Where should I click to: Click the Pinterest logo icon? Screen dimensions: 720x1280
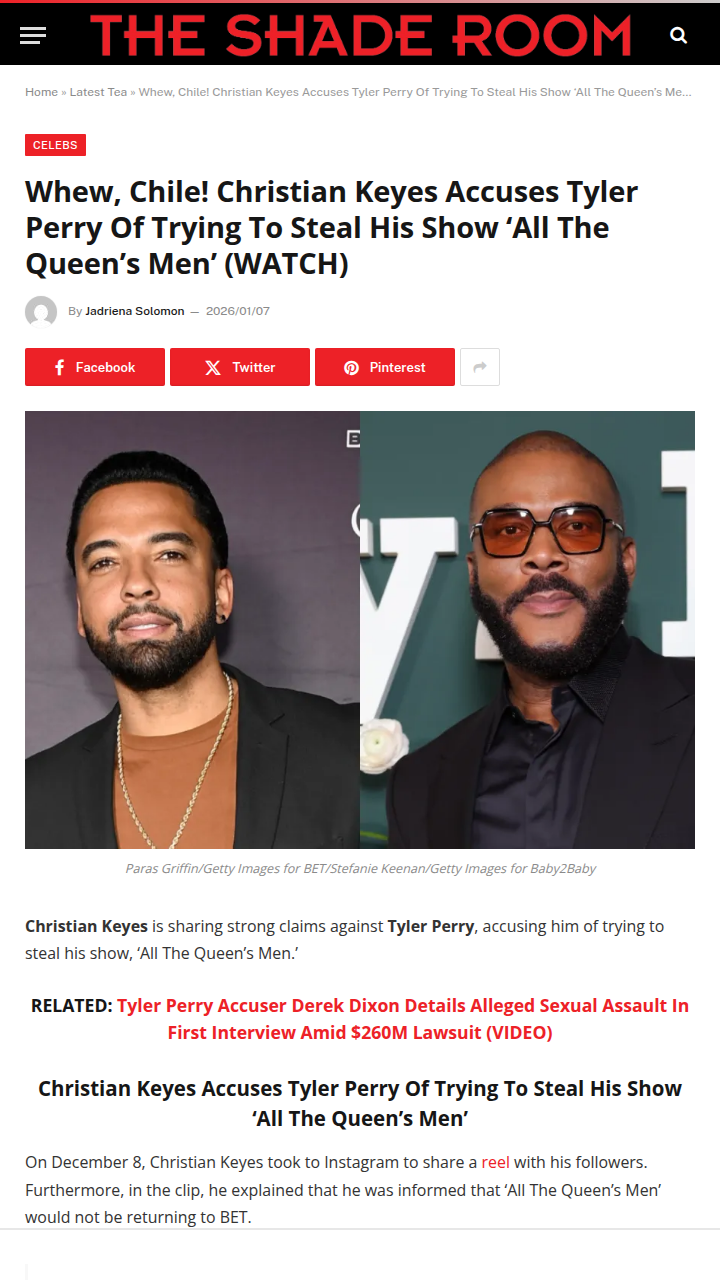tap(351, 367)
